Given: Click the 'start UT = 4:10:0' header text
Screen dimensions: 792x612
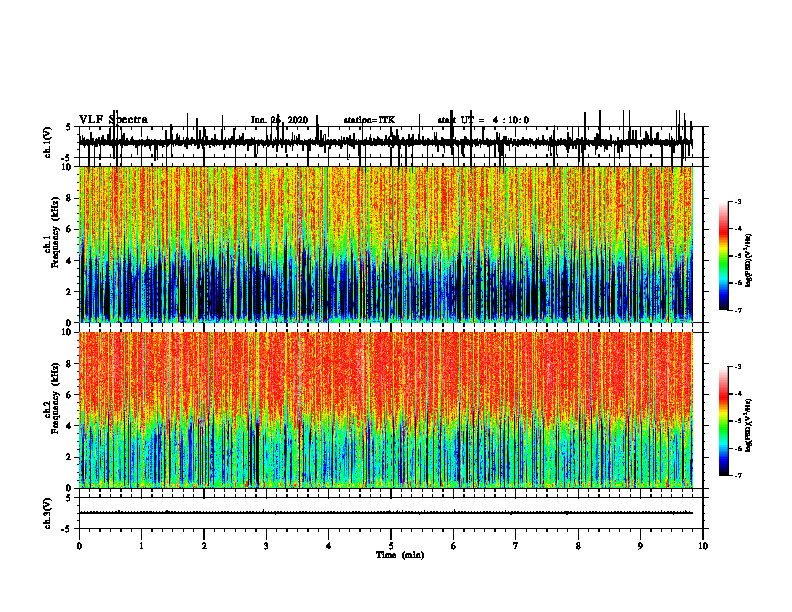Looking at the screenshot, I should click(483, 120).
